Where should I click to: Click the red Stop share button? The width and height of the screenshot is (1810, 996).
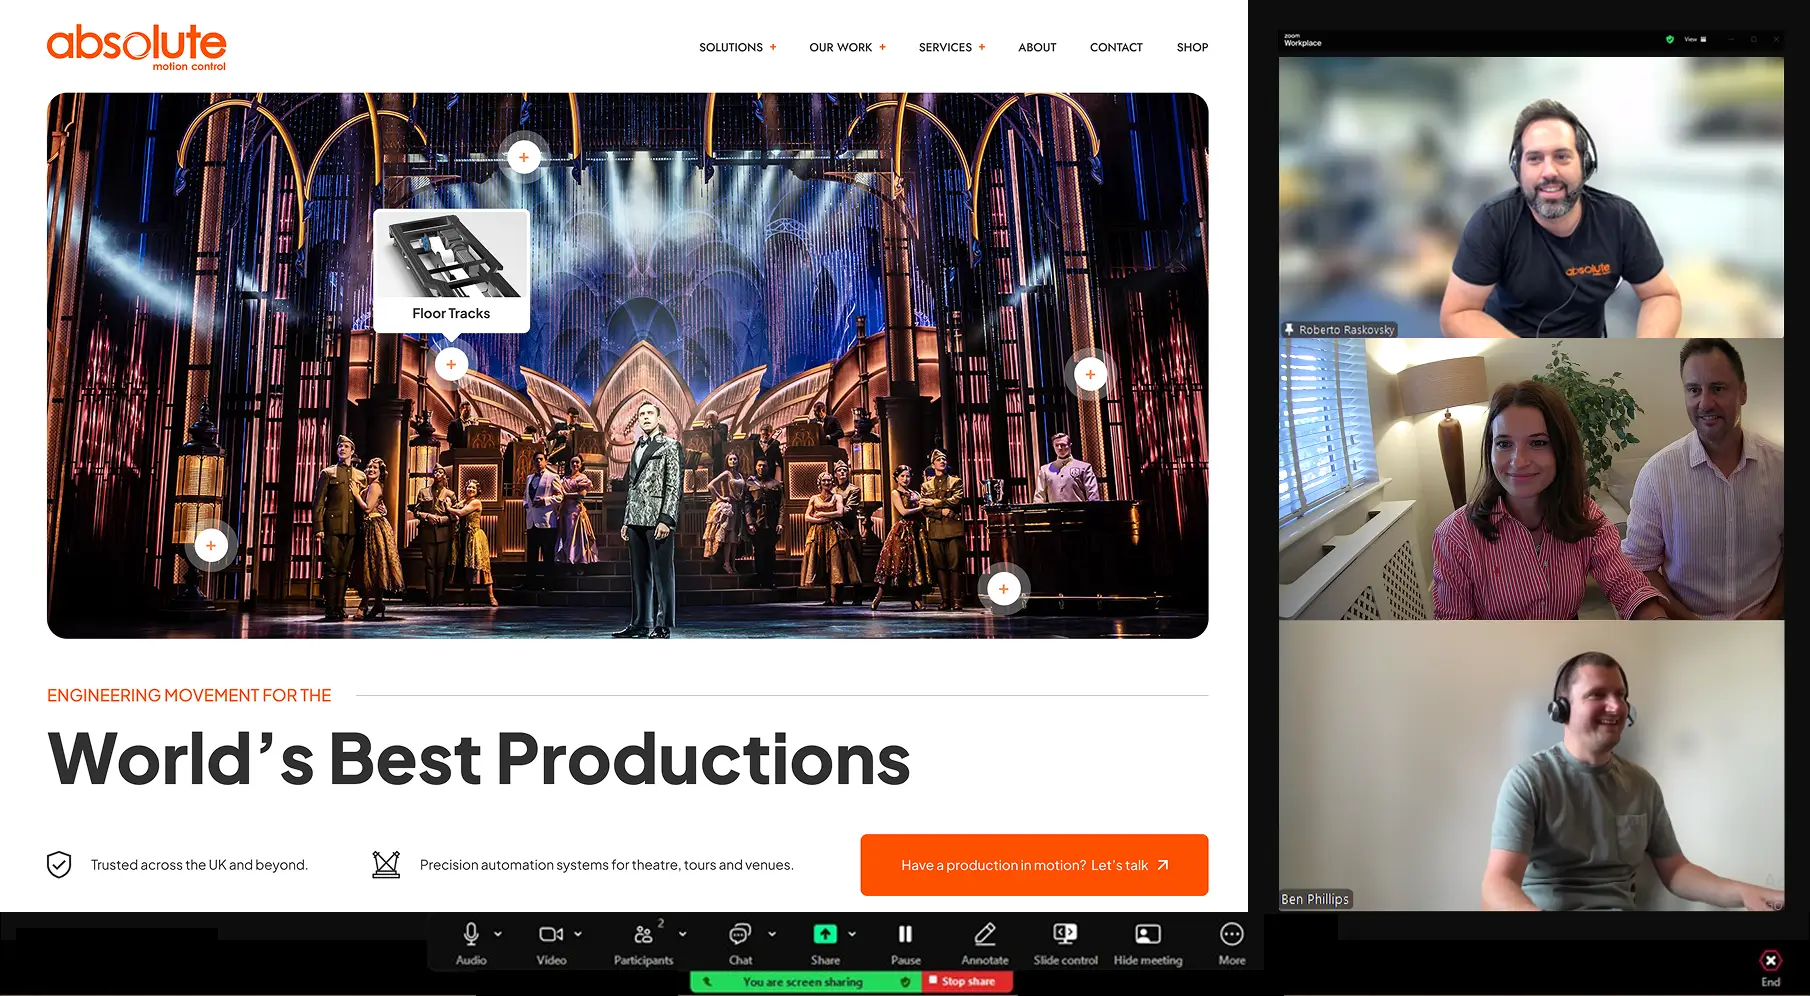coord(967,982)
